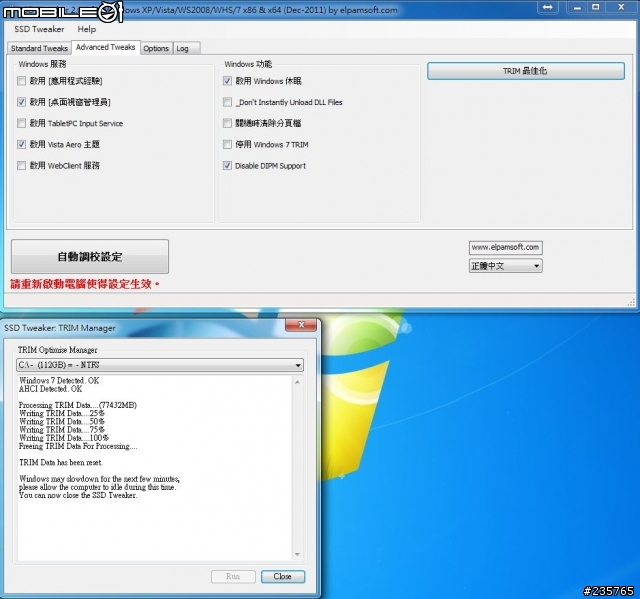
Task: Expand the C:\ (112GB) NTFS drive dropdown
Action: pyautogui.click(x=160, y=365)
